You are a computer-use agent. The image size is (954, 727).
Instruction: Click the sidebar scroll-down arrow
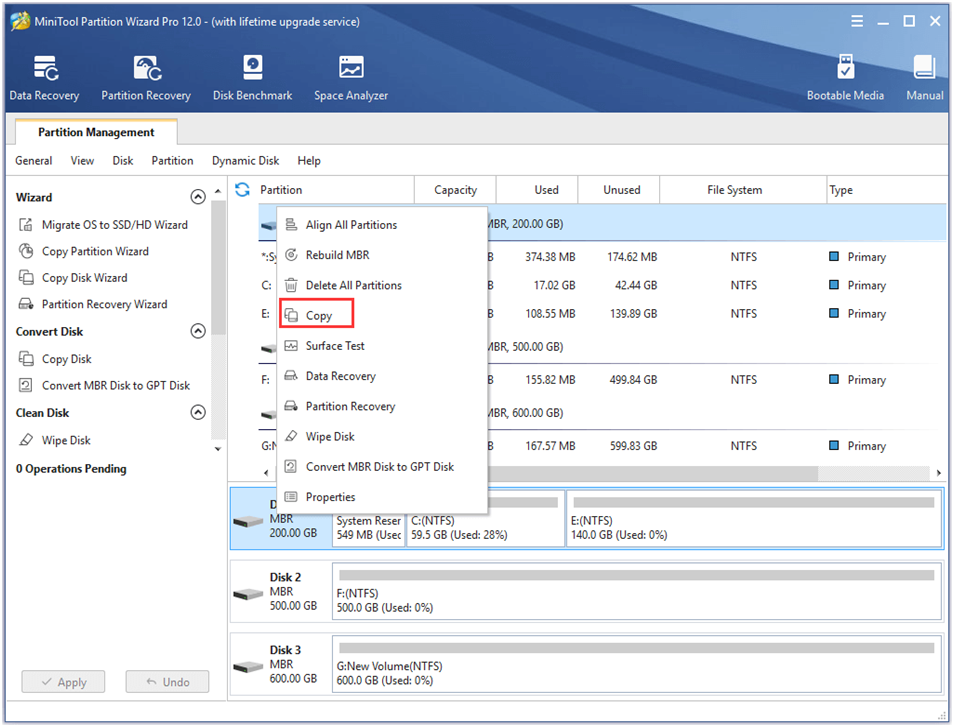tap(218, 449)
